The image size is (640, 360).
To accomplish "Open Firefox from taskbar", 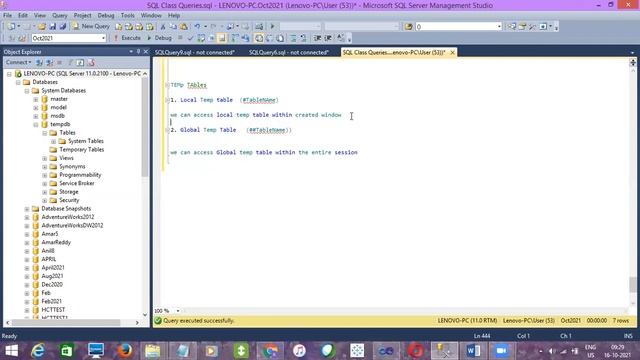I will (125, 351).
